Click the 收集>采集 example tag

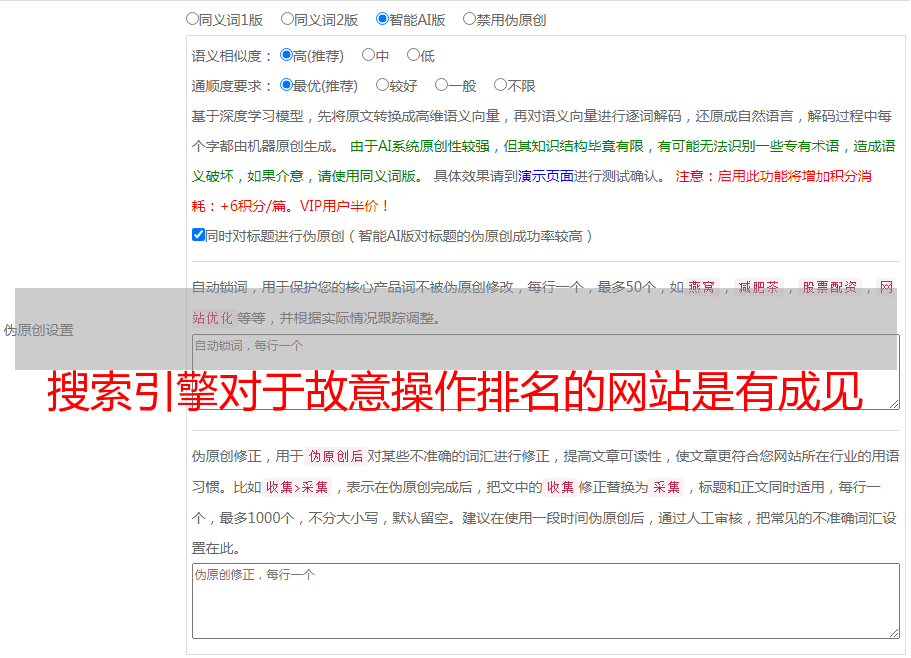pos(297,487)
